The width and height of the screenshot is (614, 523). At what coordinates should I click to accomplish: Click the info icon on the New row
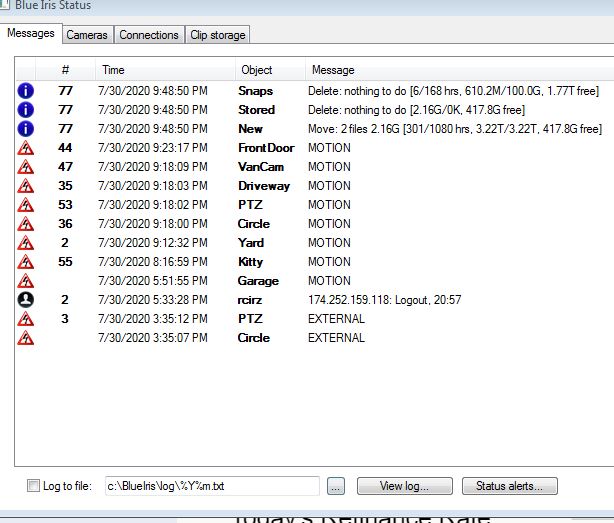[x=25, y=129]
